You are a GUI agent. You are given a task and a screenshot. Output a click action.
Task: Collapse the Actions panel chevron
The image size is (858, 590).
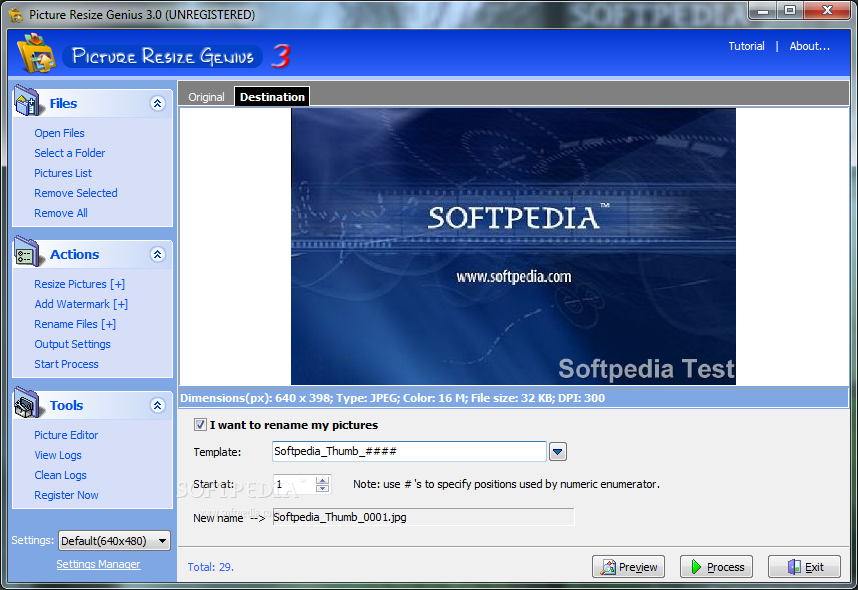pos(158,254)
